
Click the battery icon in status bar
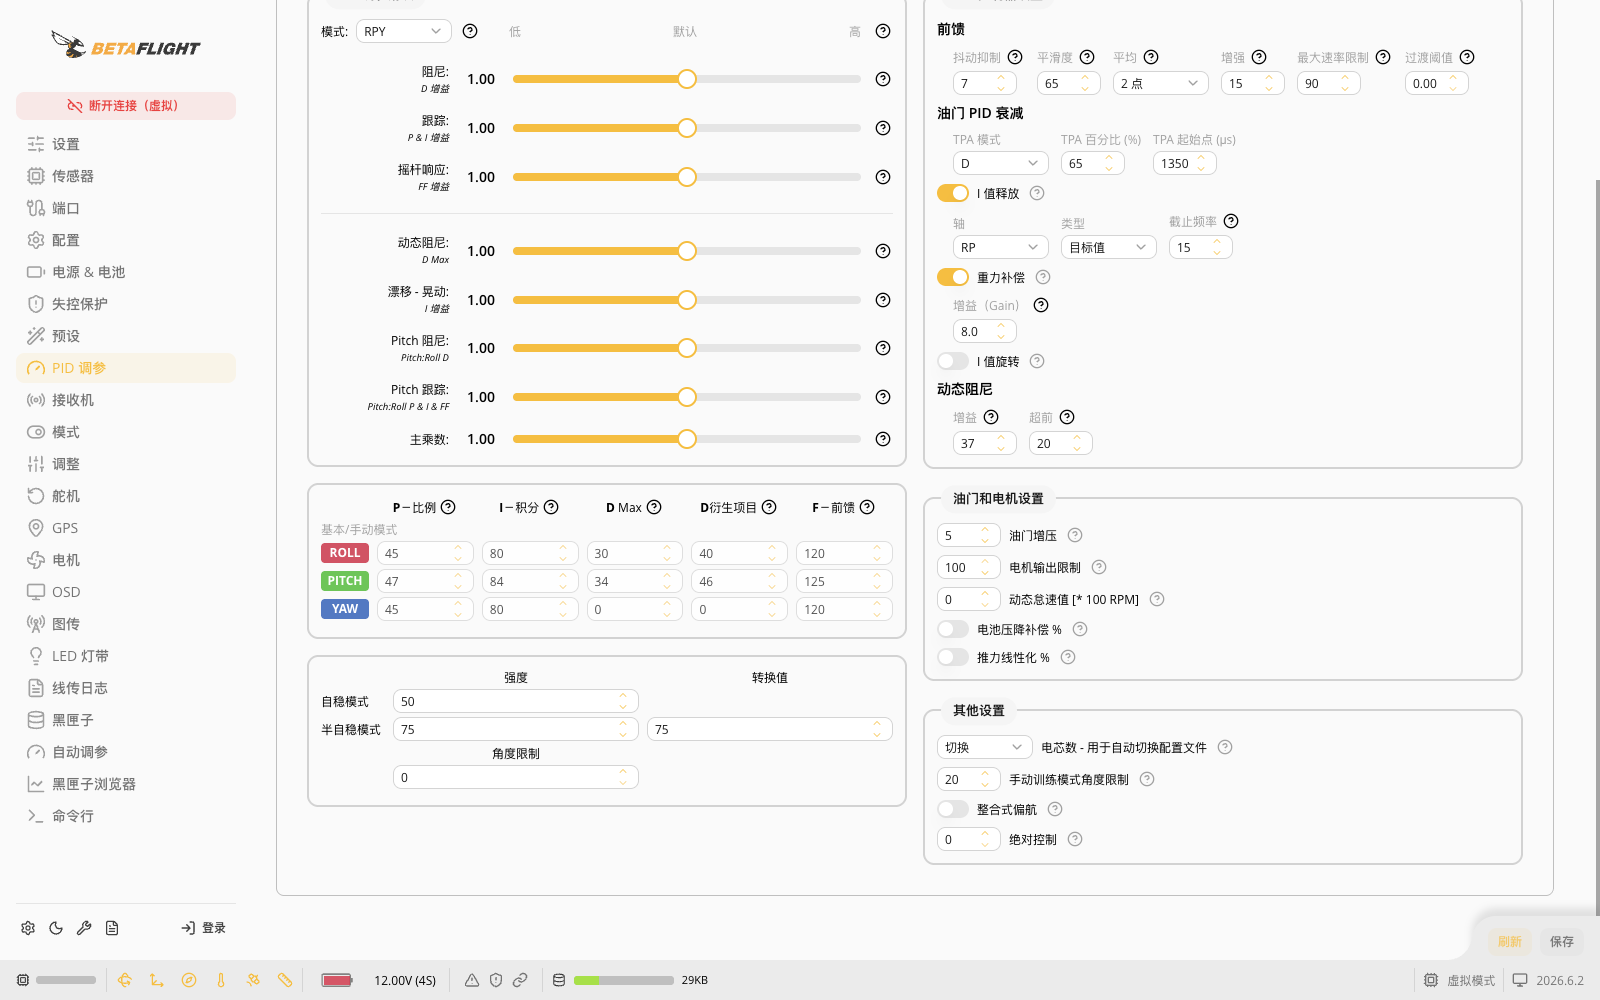tap(337, 980)
